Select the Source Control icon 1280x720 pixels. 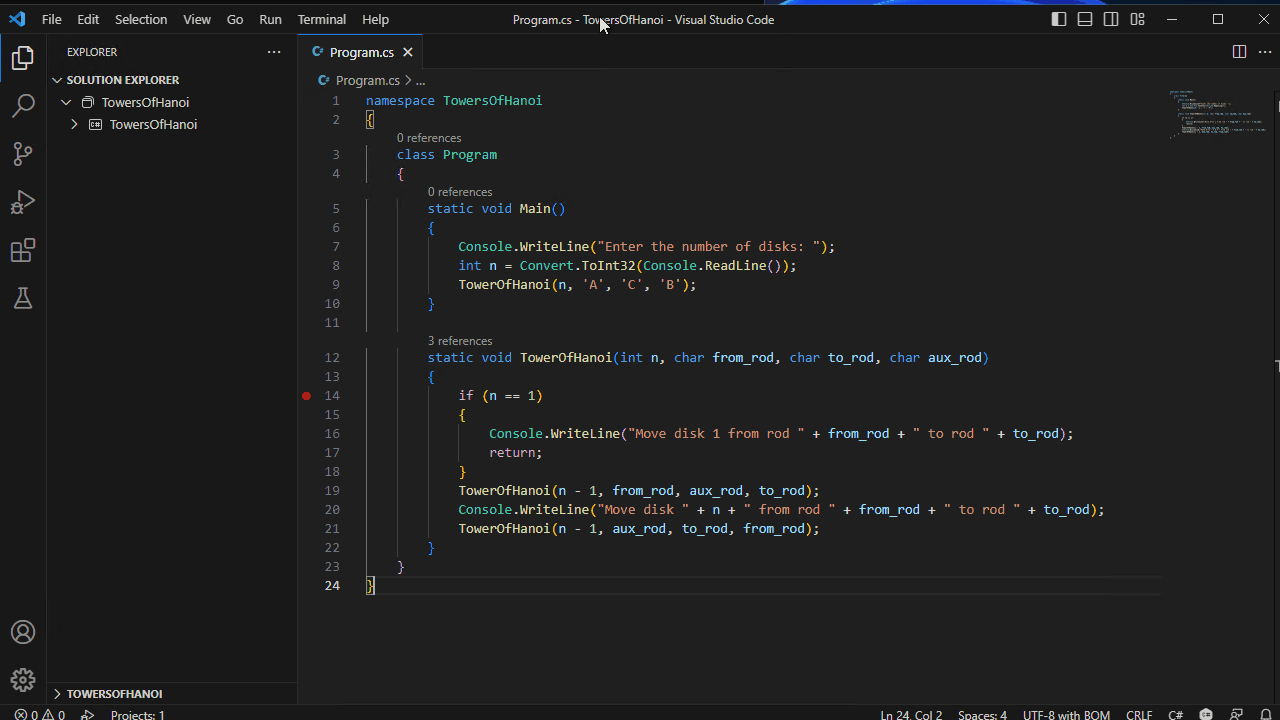pos(23,153)
